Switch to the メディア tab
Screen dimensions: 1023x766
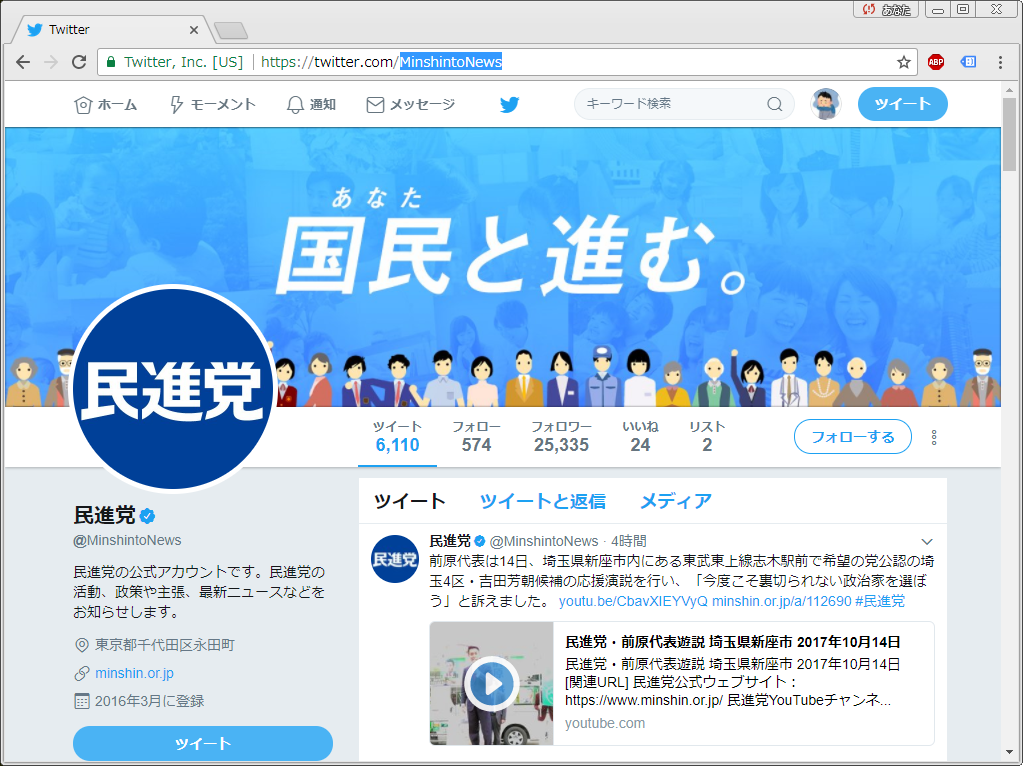coord(676,501)
